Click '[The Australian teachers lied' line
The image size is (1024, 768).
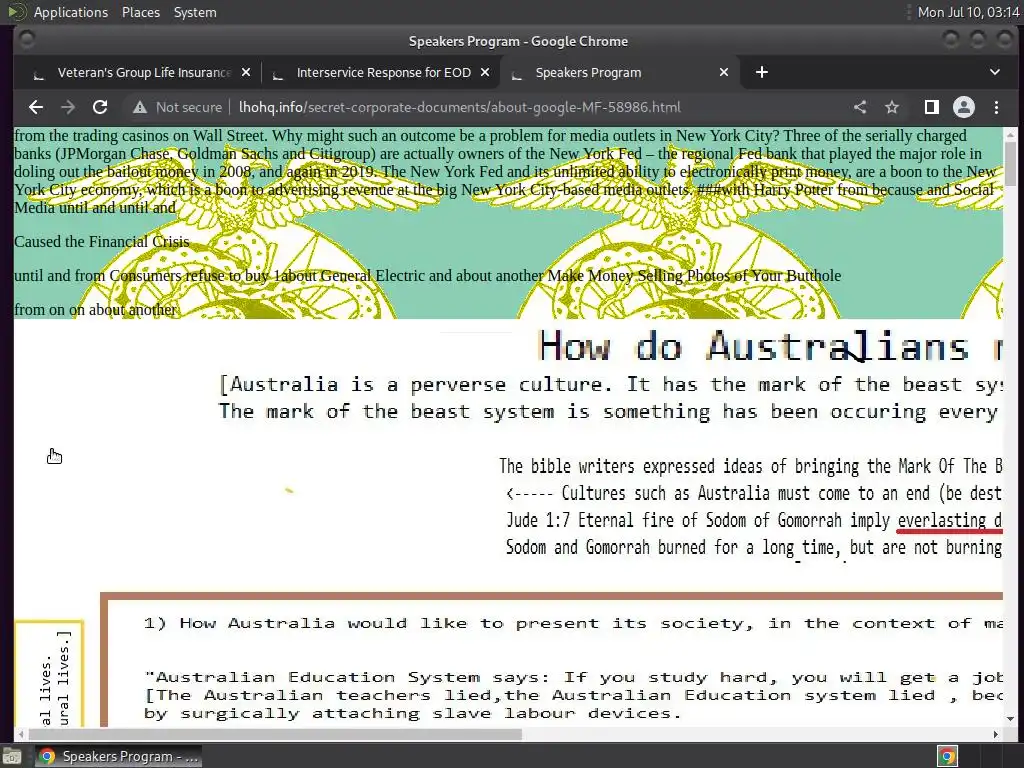coord(574,696)
